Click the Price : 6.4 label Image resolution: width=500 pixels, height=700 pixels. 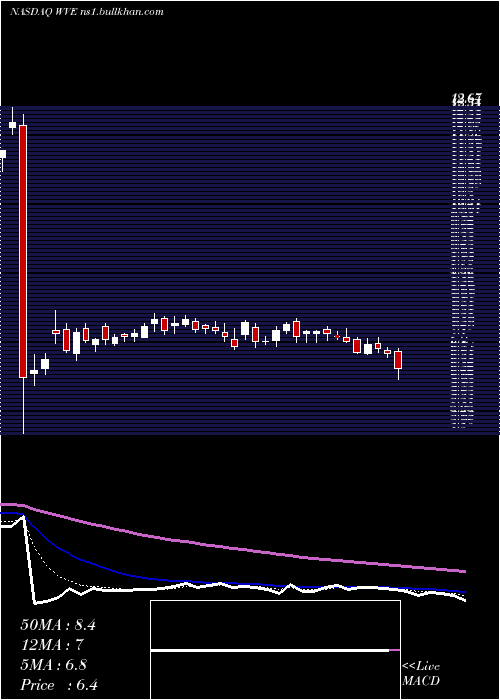(x=59, y=685)
